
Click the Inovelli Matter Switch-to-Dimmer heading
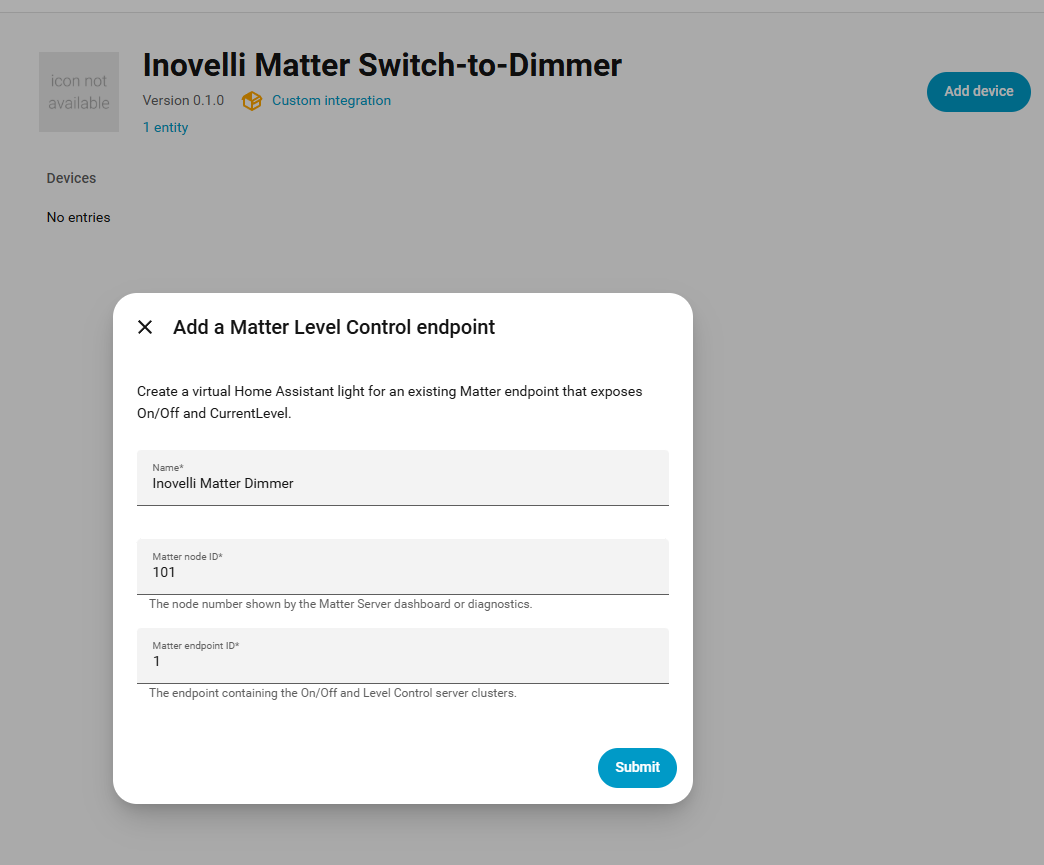(382, 65)
